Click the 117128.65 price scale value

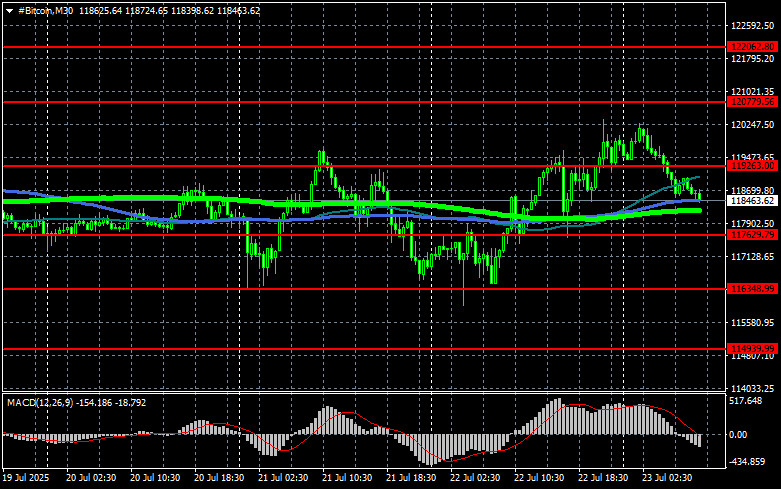click(x=753, y=256)
